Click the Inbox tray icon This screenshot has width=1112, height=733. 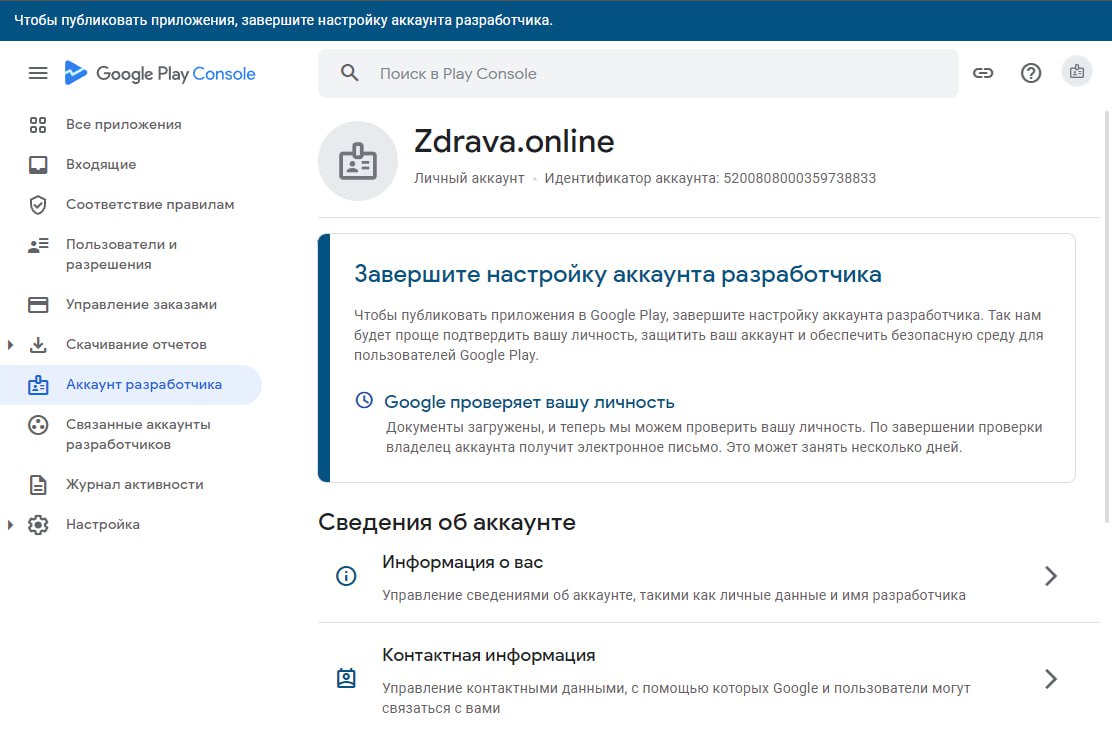[38, 164]
